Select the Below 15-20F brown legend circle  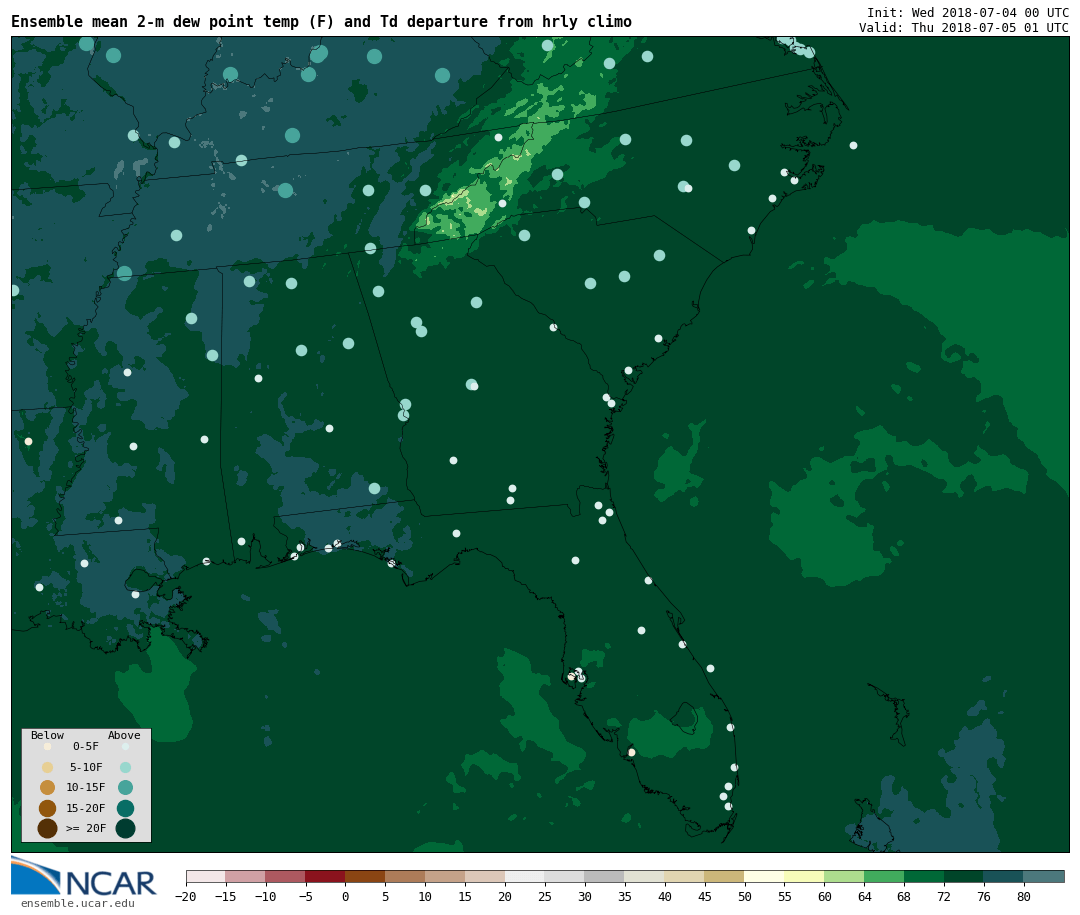pos(48,808)
